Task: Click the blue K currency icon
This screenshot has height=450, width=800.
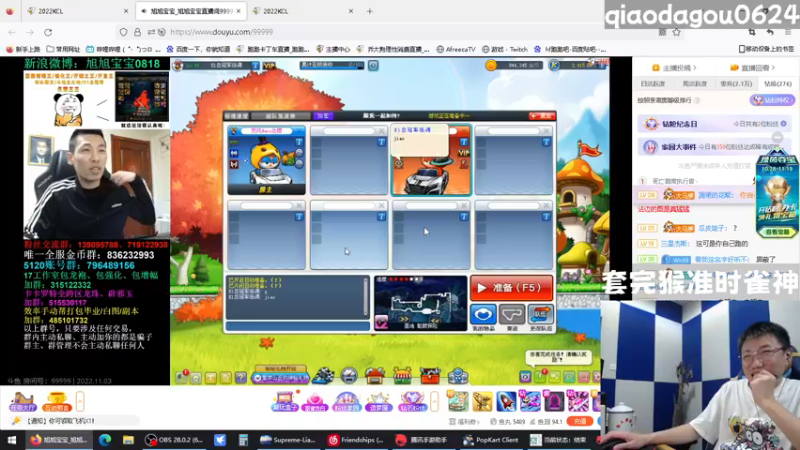Action: pyautogui.click(x=555, y=65)
